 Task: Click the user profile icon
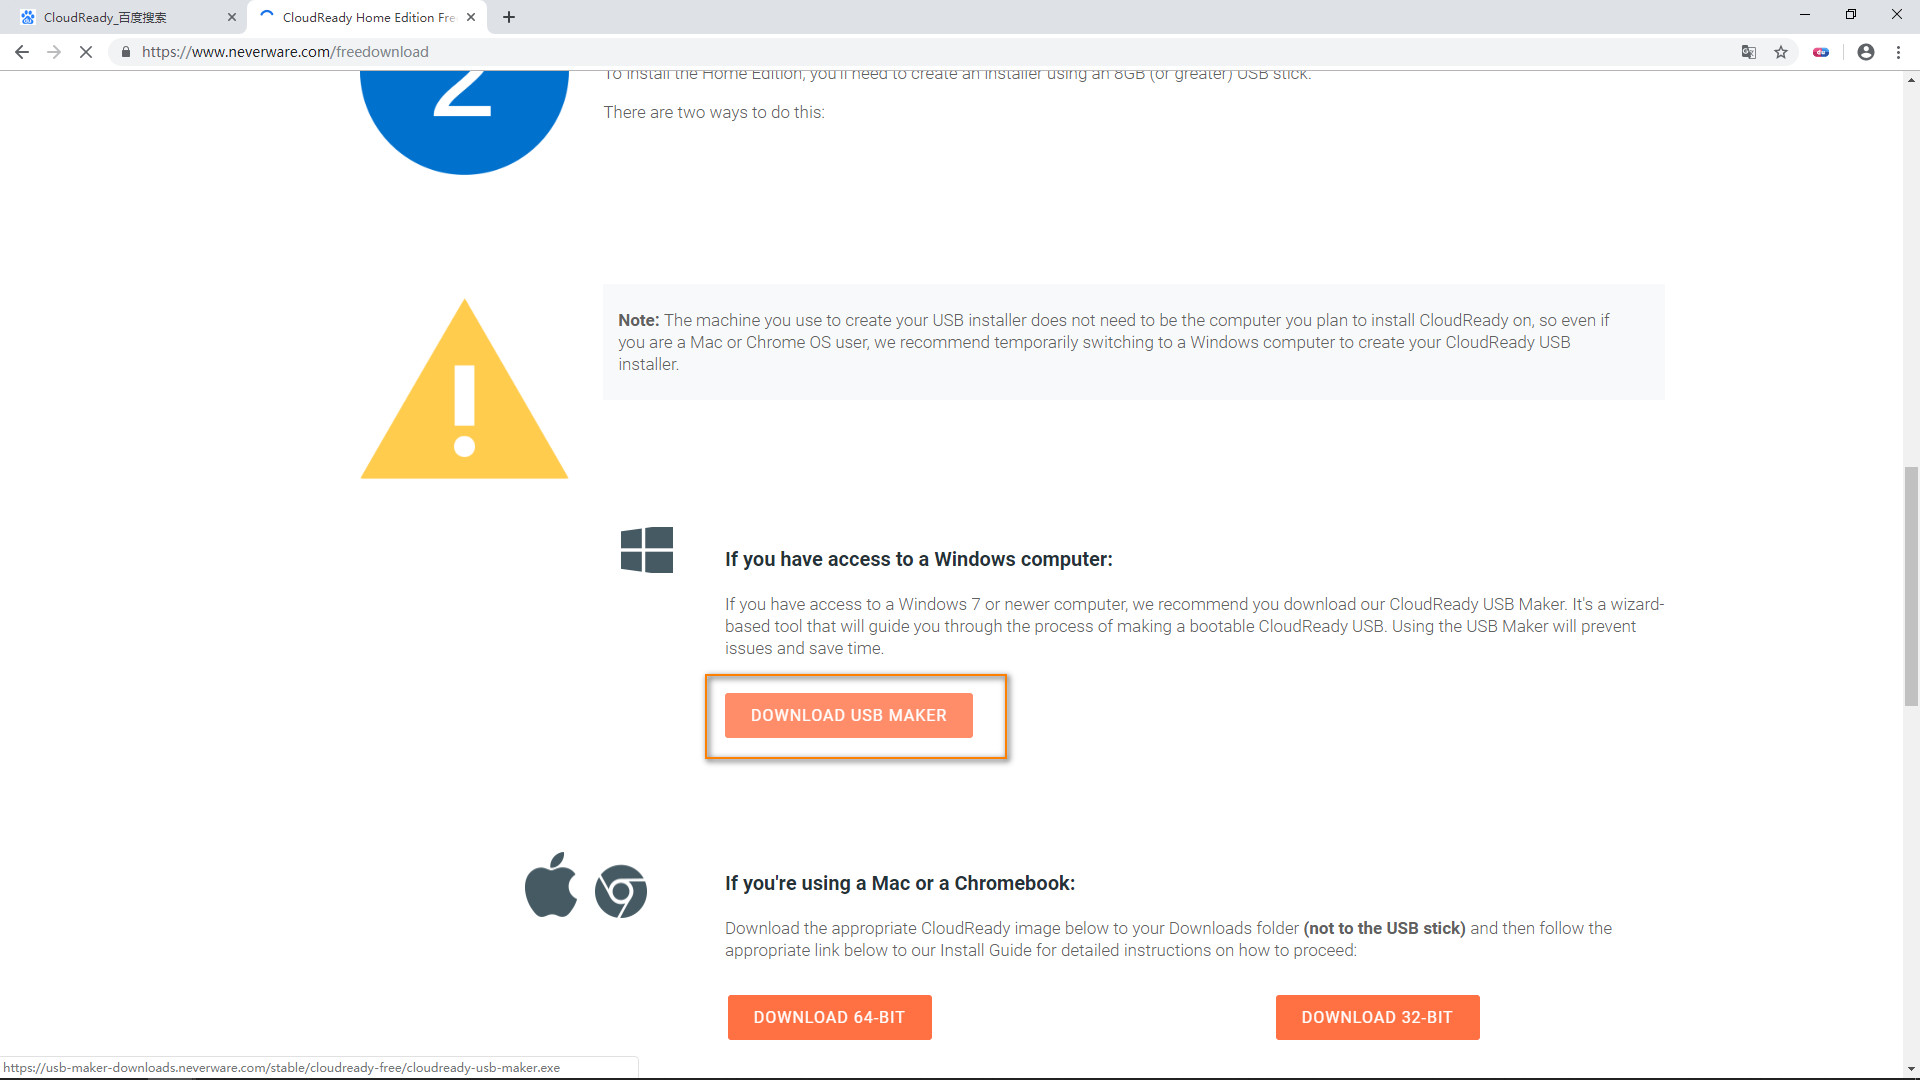[x=1865, y=51]
